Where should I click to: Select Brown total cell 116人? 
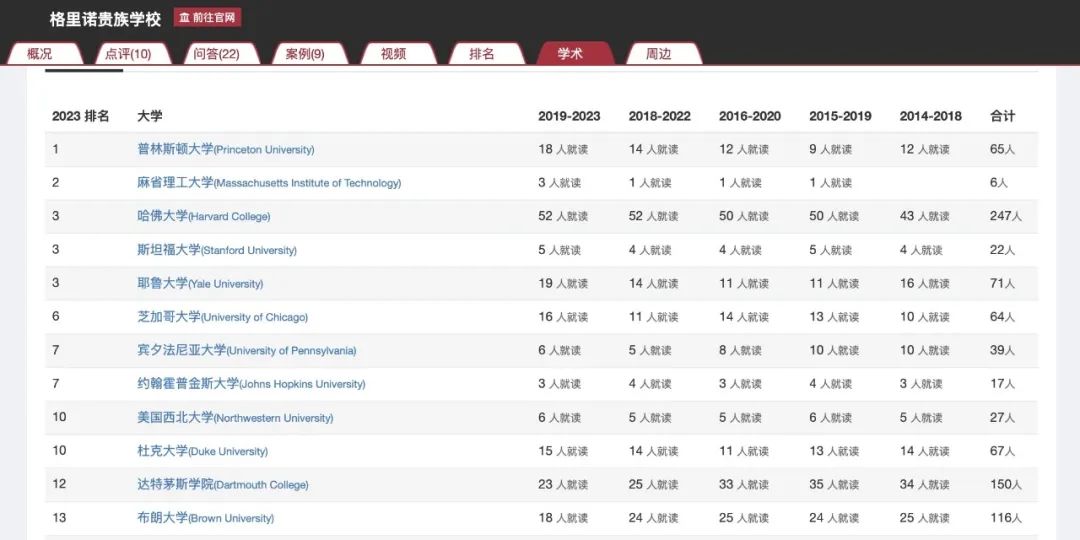[1006, 518]
